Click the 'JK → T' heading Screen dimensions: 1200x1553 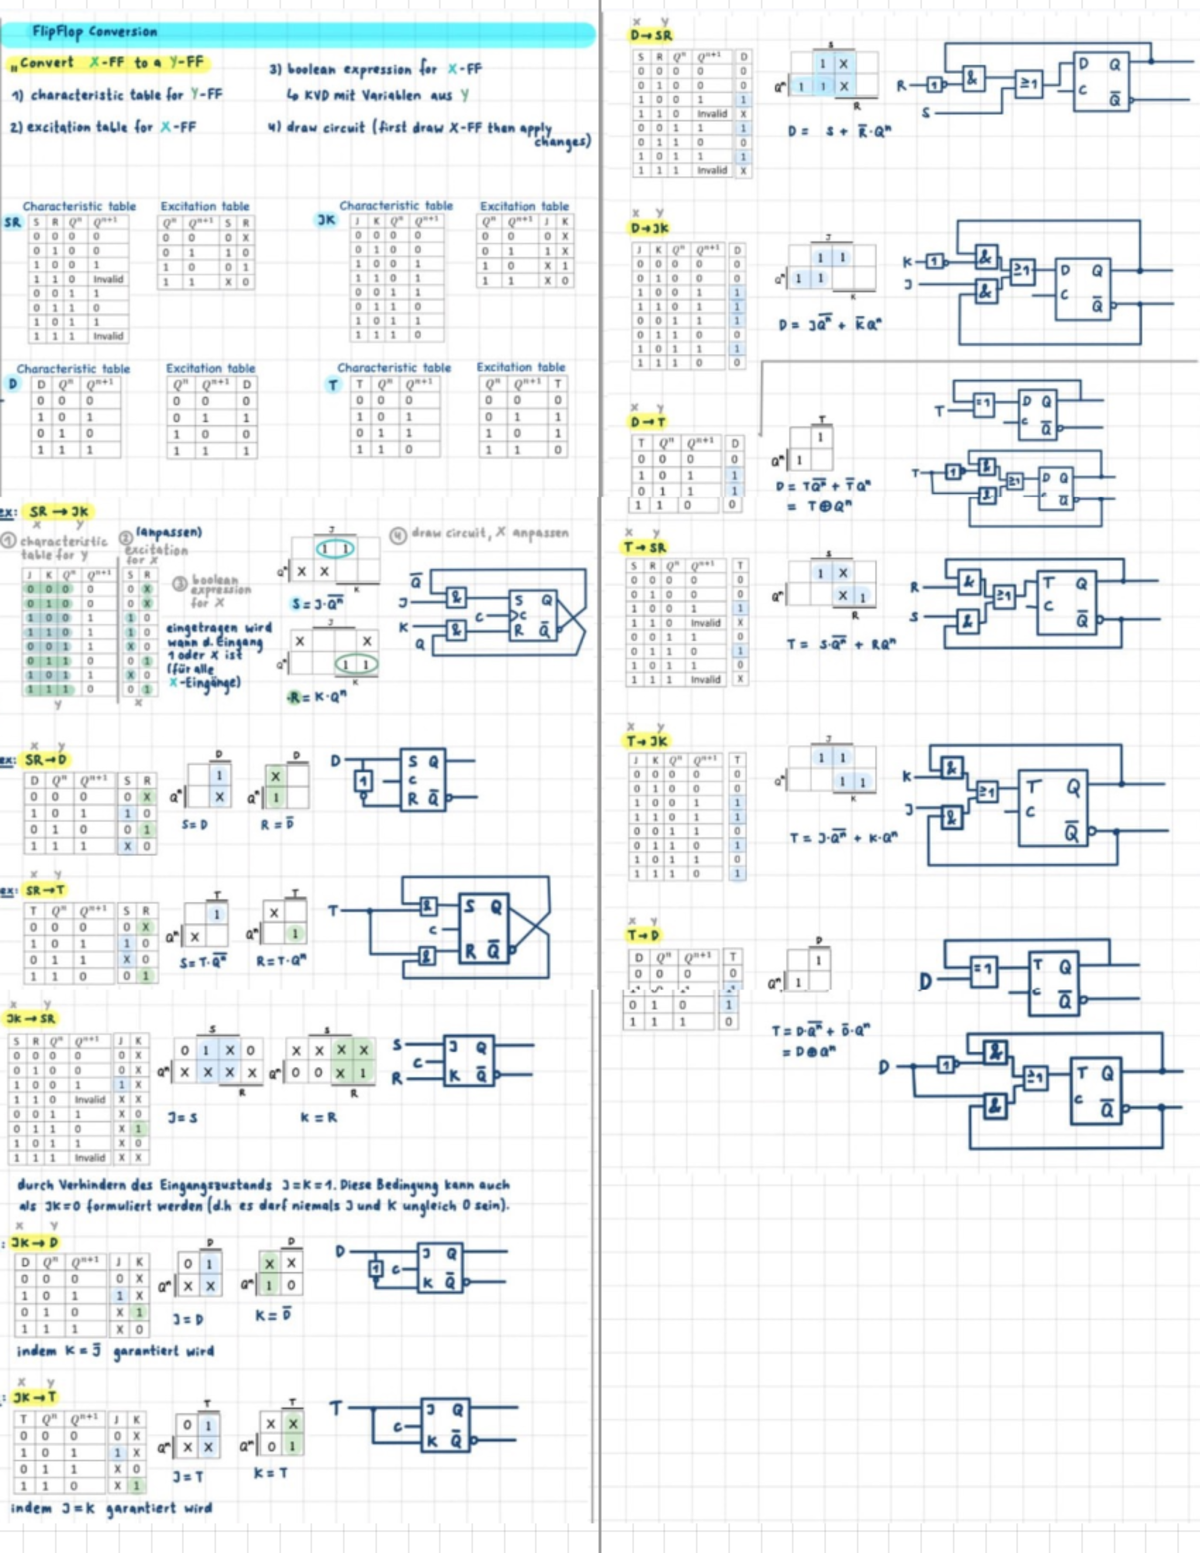35,1397
